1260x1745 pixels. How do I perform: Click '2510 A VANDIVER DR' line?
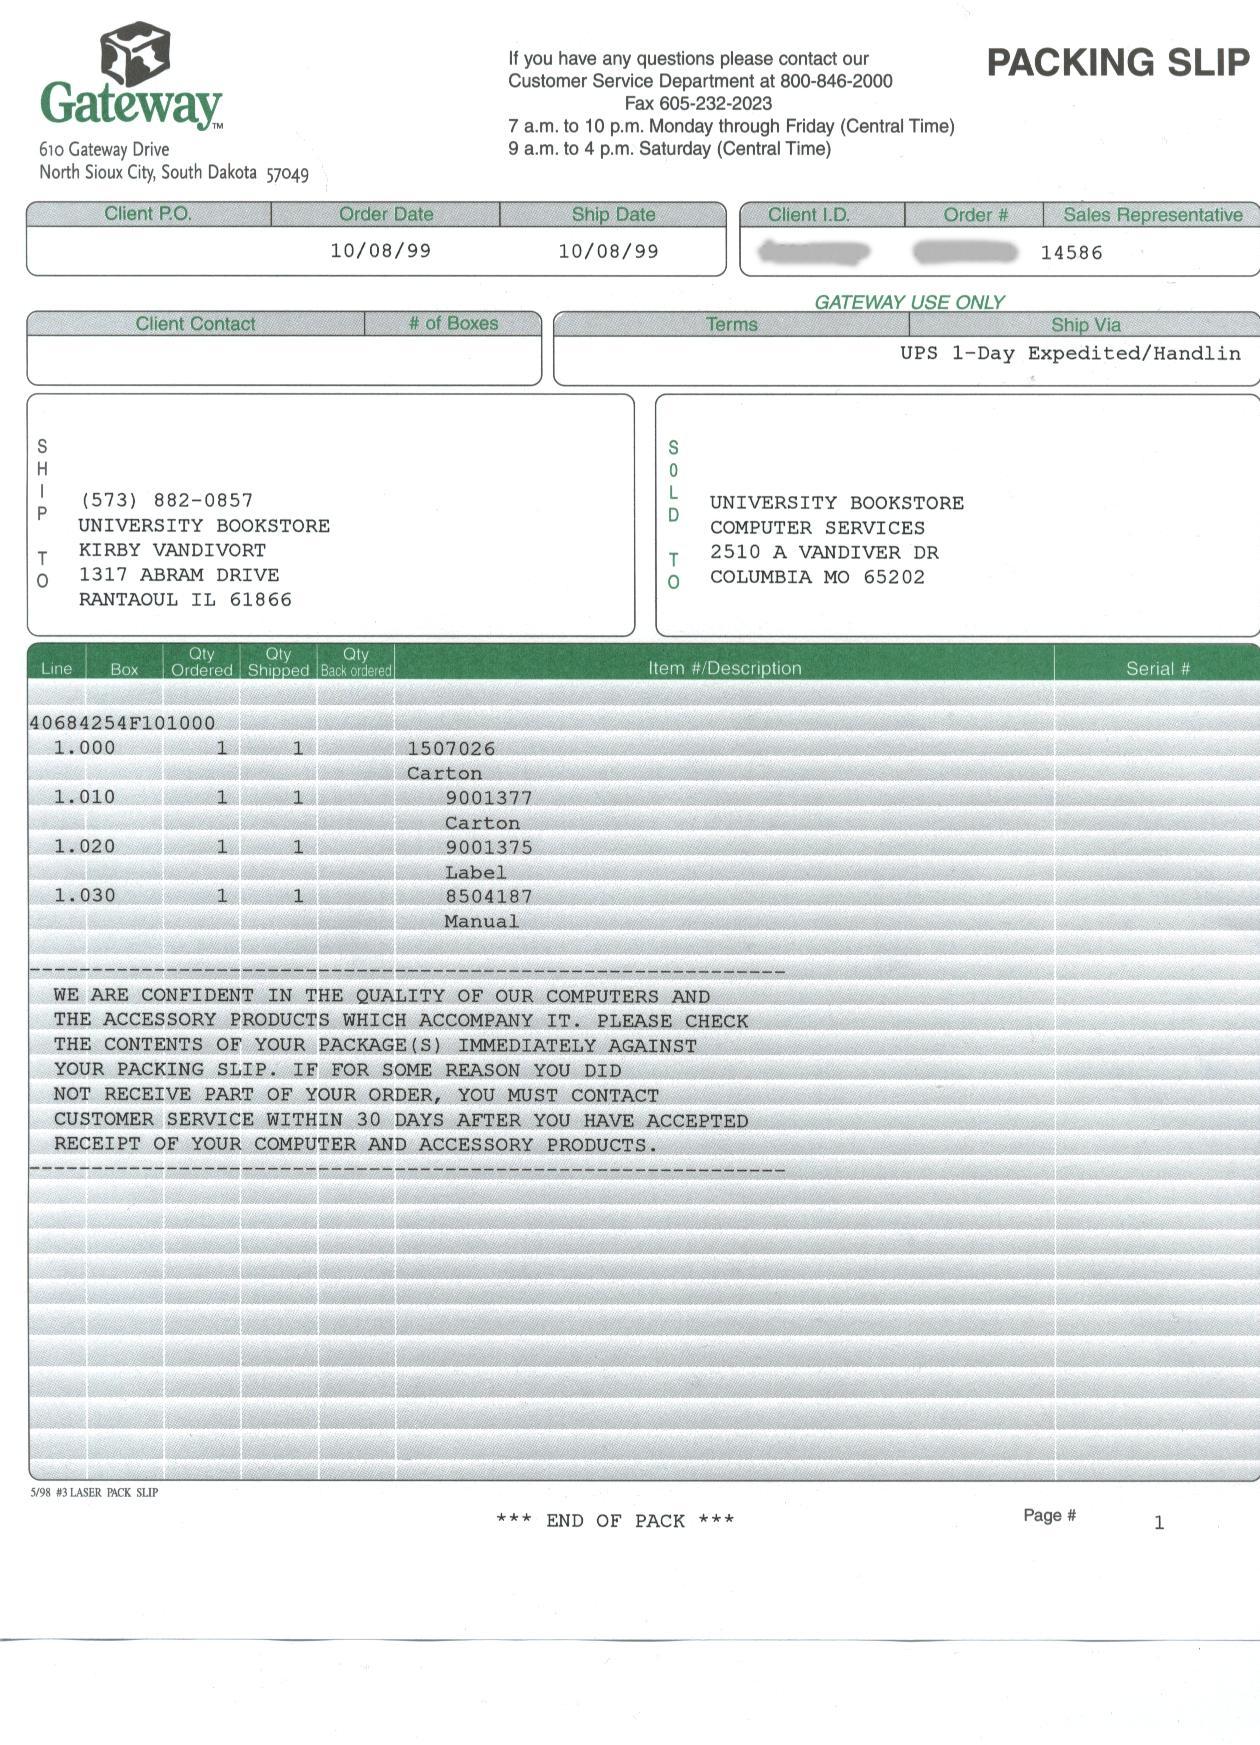pyautogui.click(x=824, y=552)
